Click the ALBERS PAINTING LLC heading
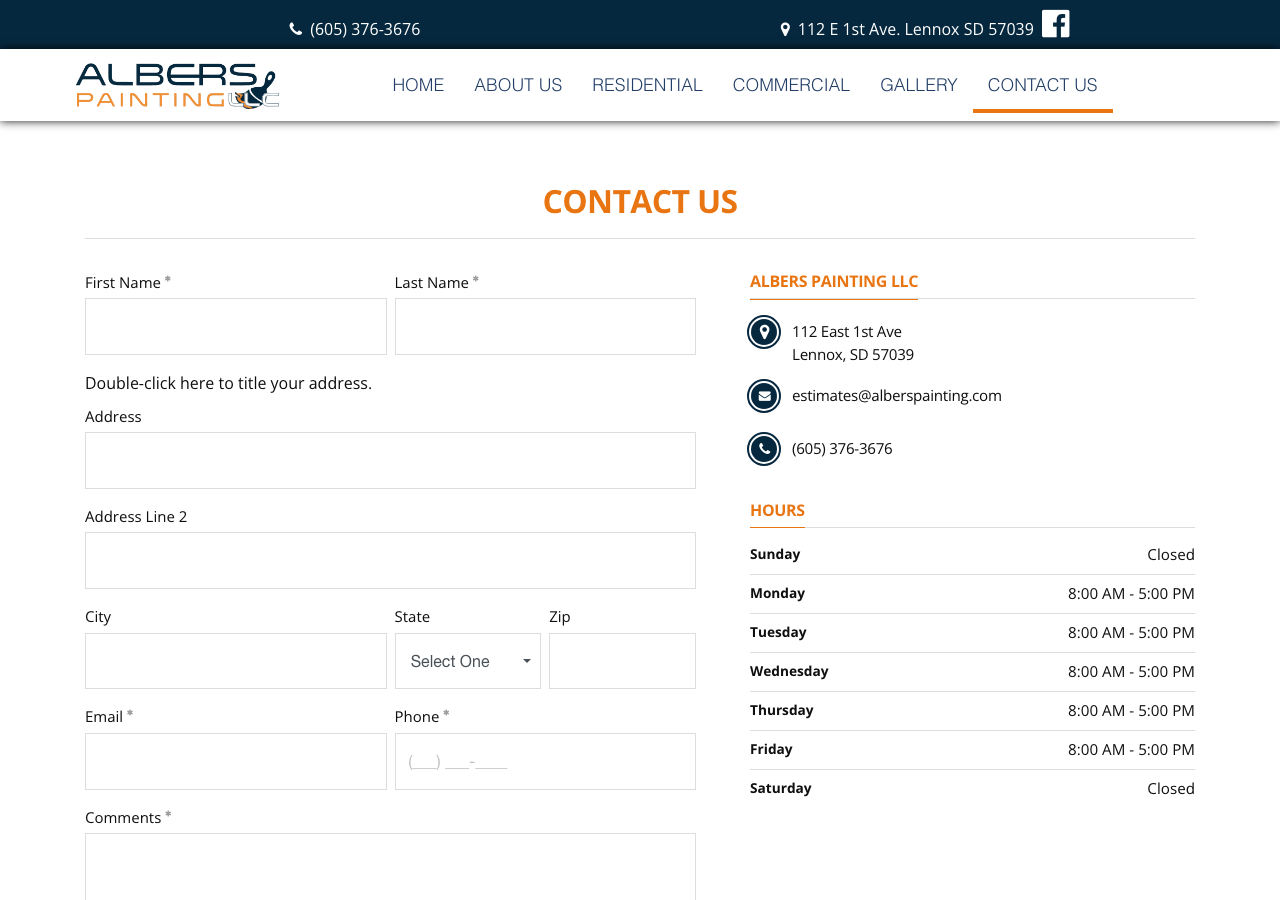Viewport: 1280px width, 900px height. (x=834, y=281)
